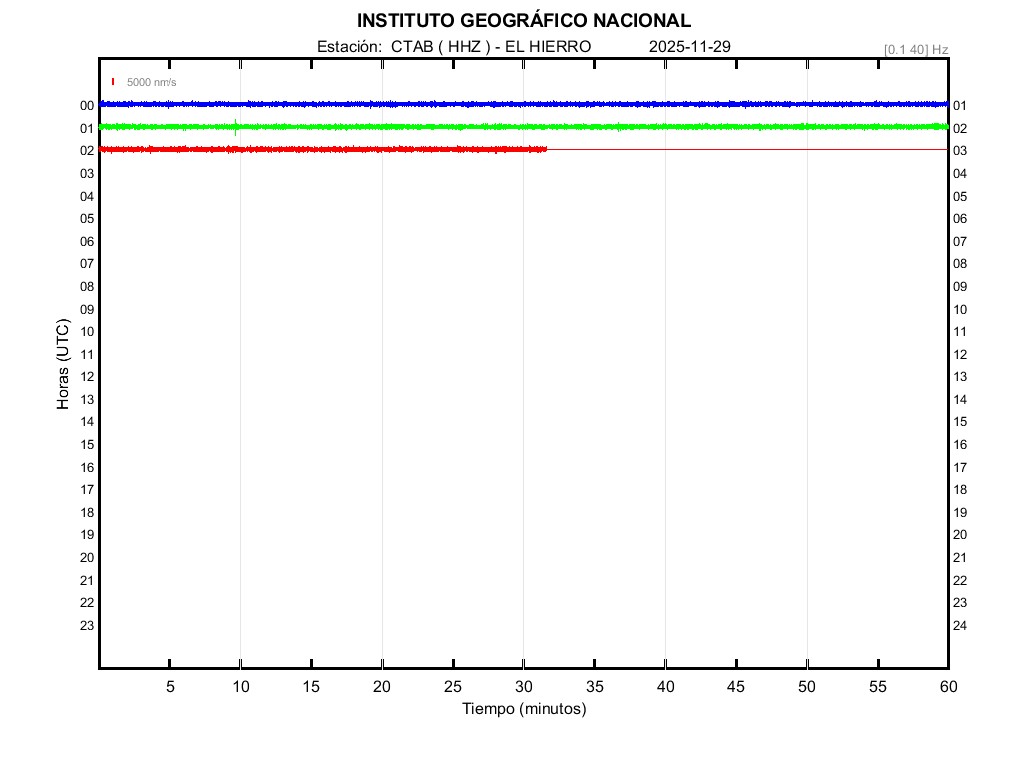Click the [0.1 40] Hz filter label

[915, 49]
